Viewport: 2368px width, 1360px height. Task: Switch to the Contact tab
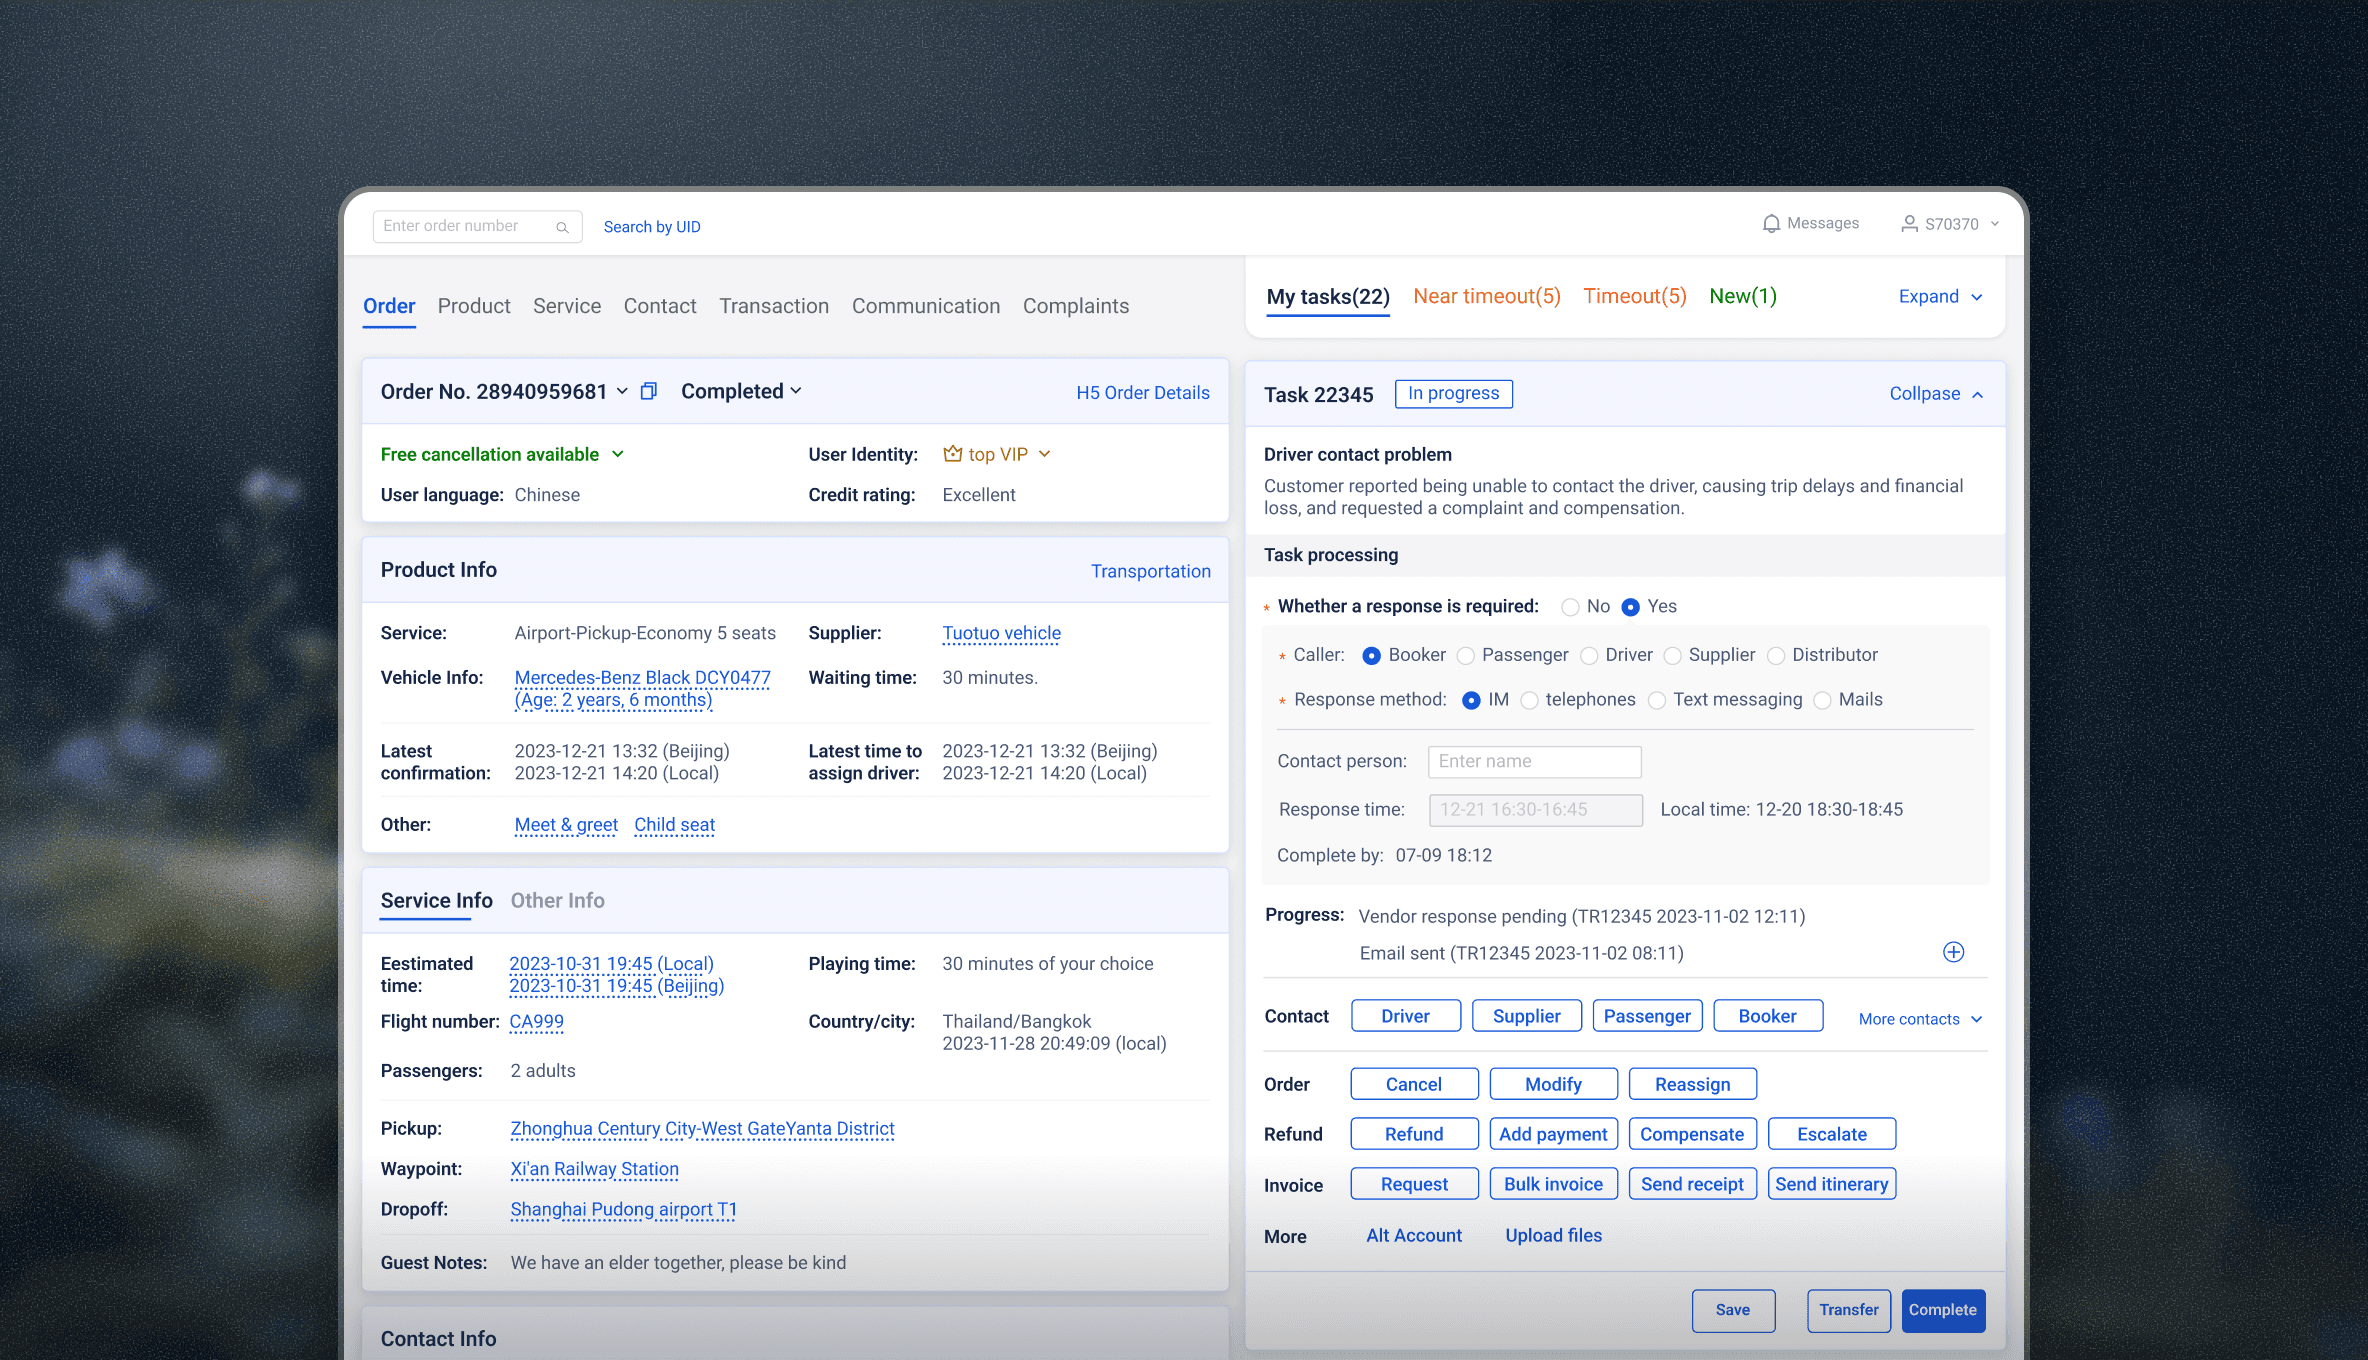(x=660, y=306)
